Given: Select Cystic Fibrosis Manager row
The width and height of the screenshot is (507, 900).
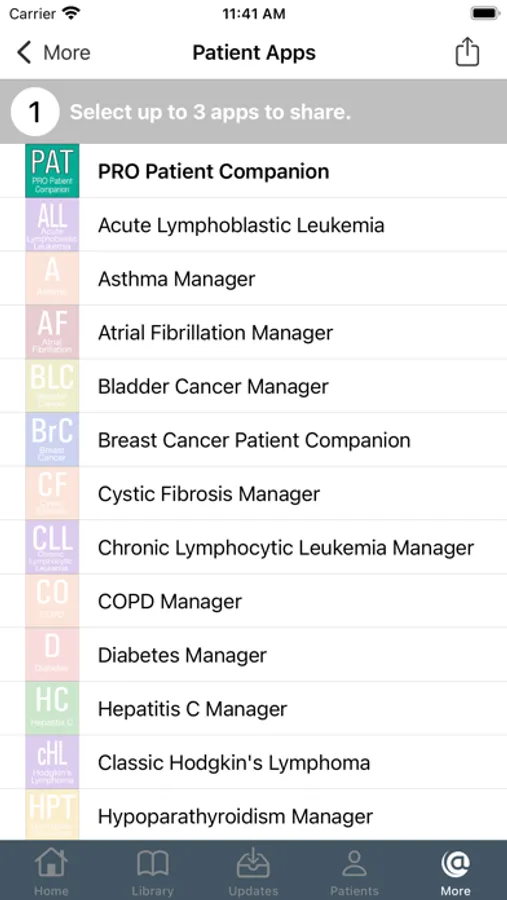Looking at the screenshot, I should coord(253,494).
